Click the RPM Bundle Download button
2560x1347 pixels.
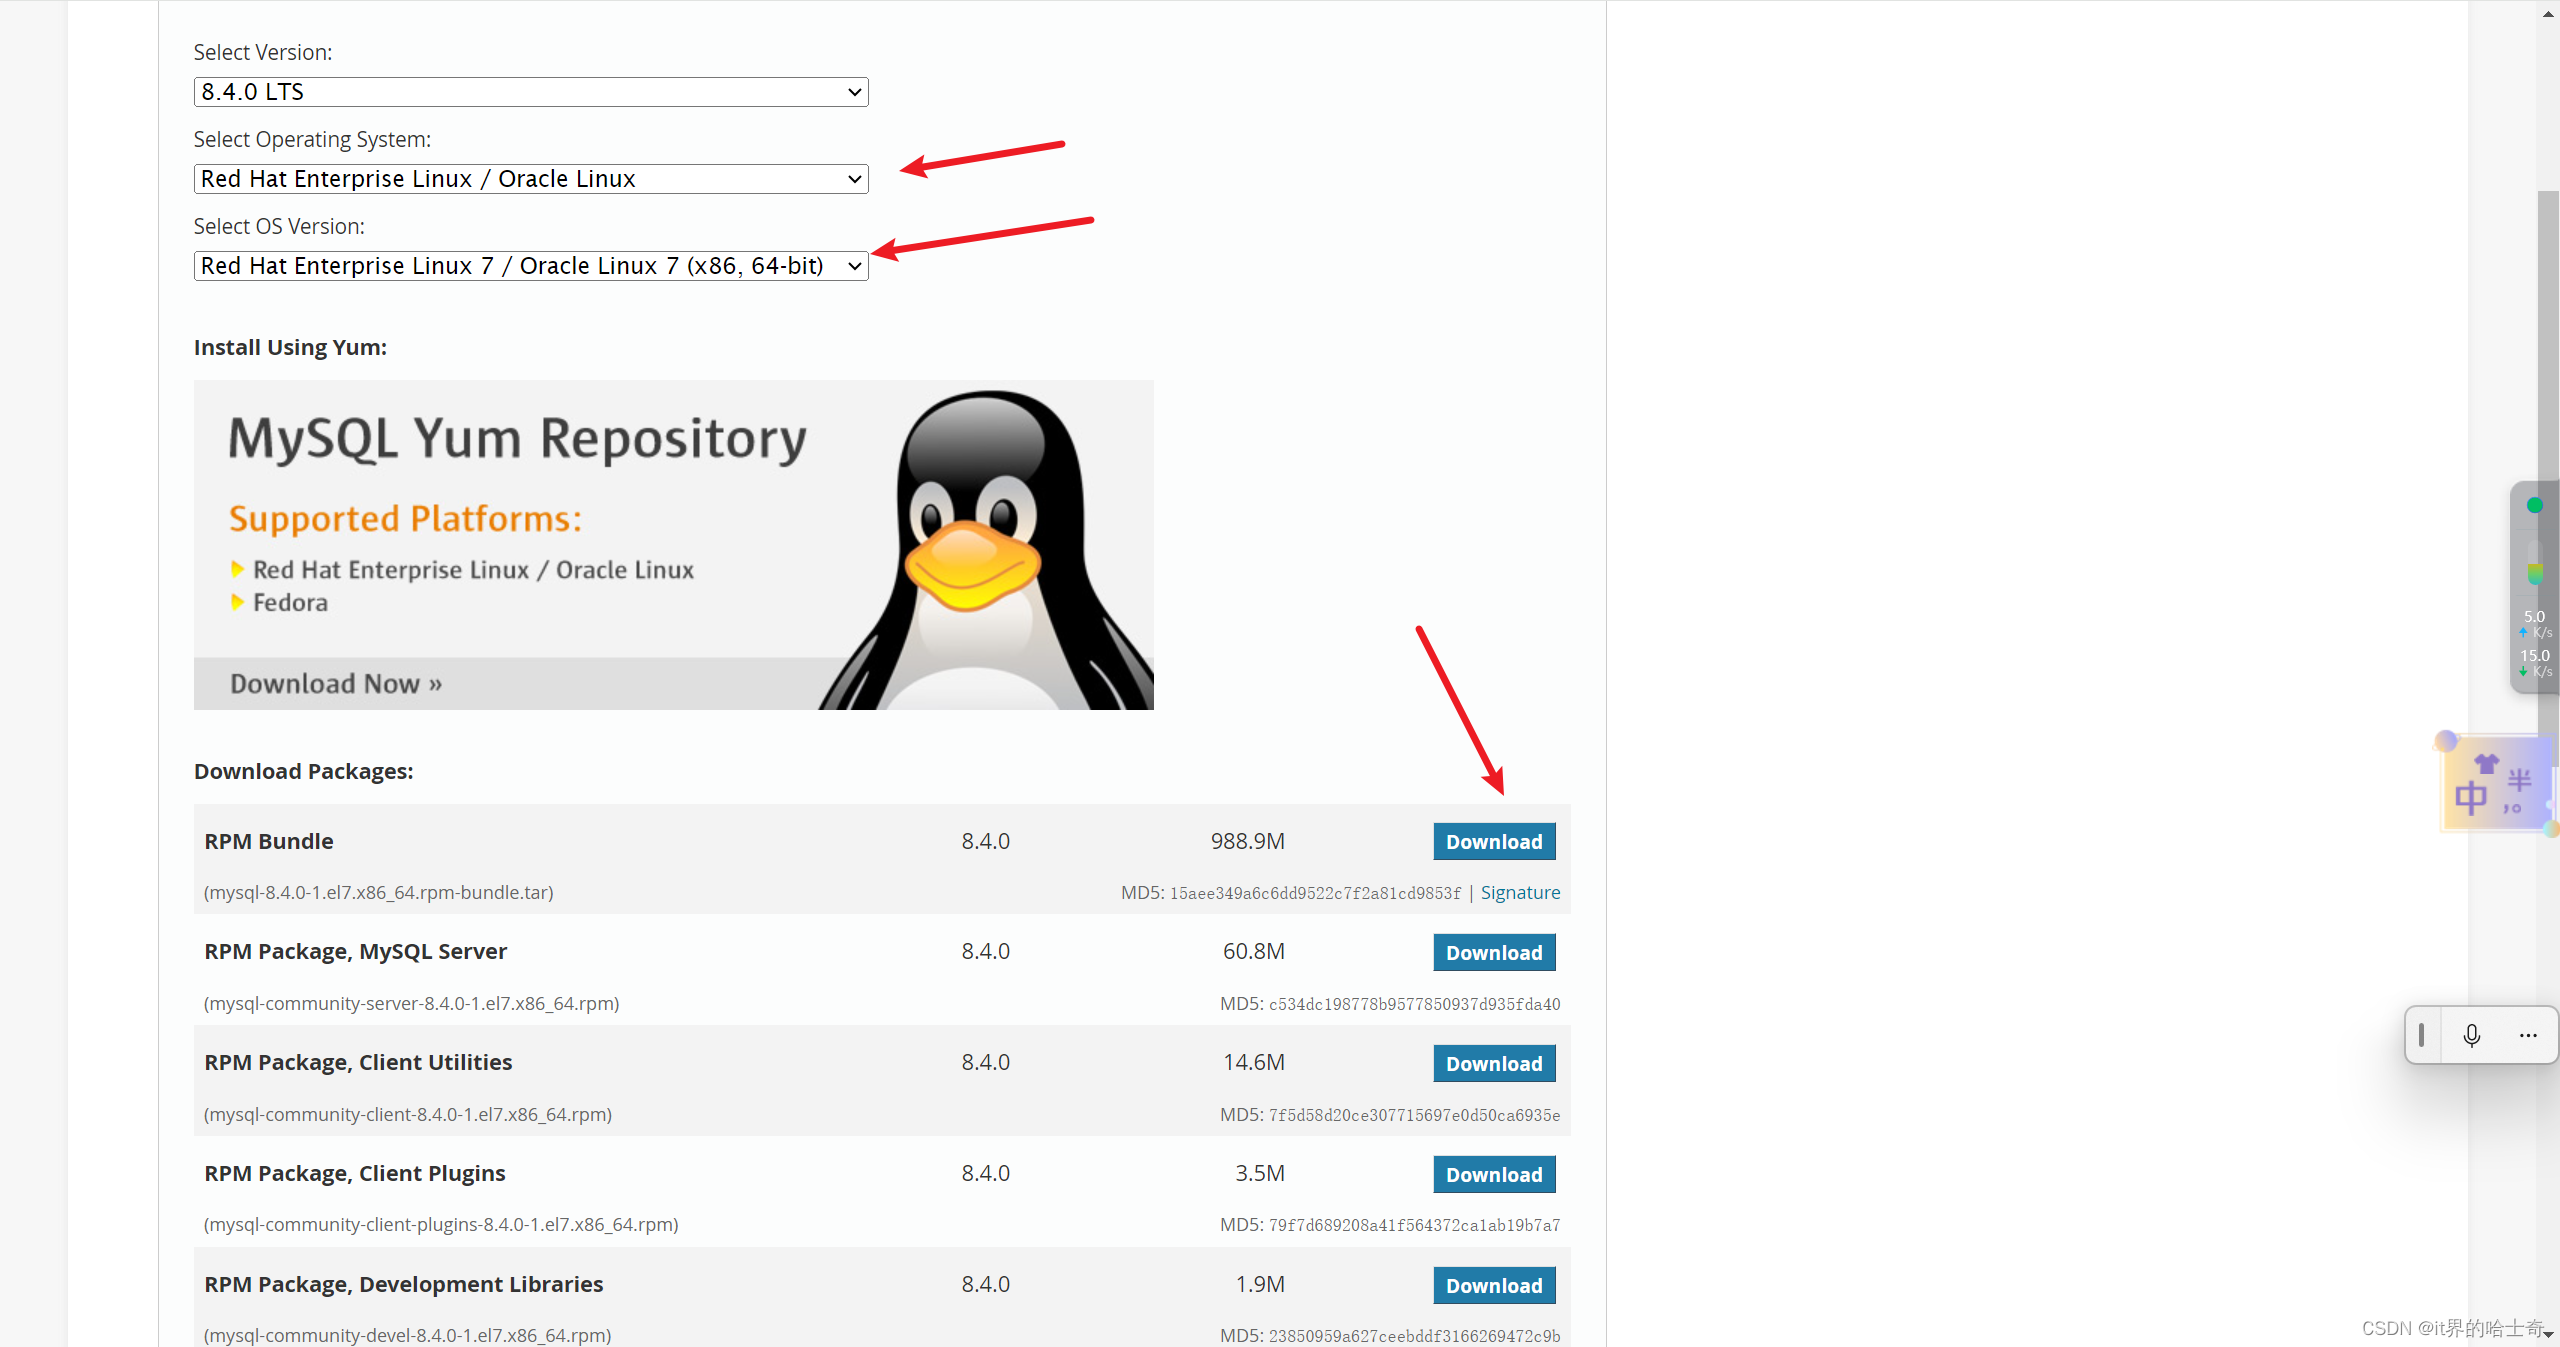(1495, 841)
